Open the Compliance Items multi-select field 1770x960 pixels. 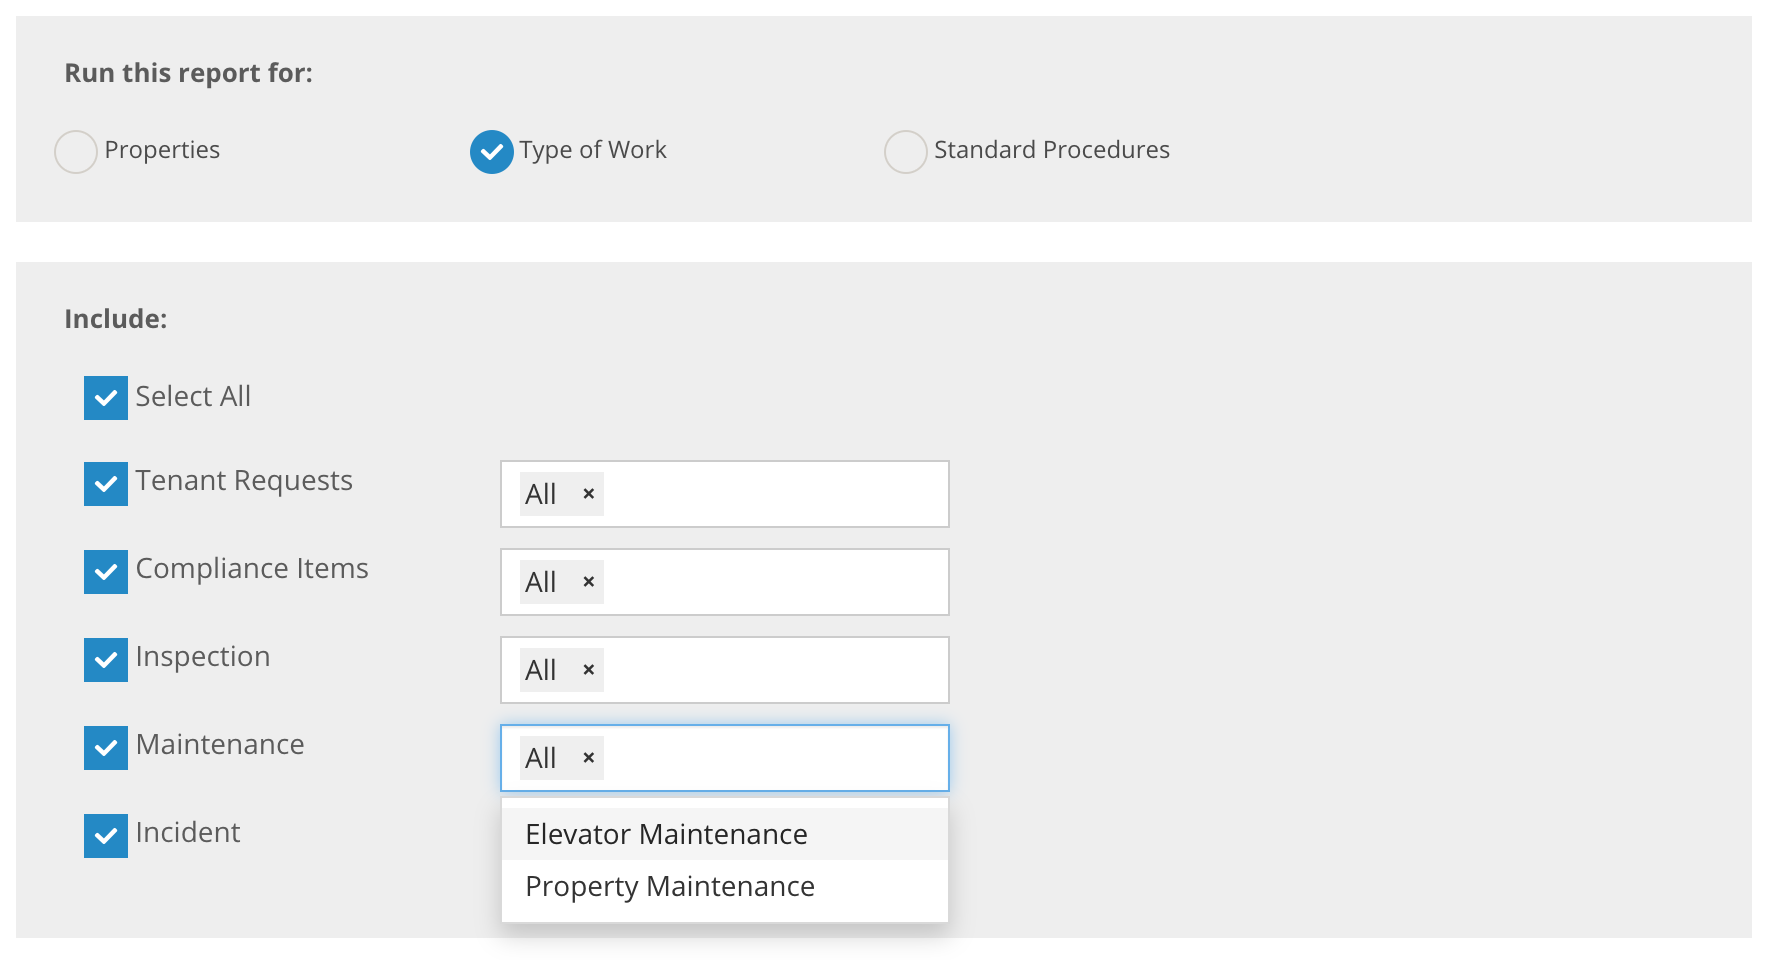point(725,582)
